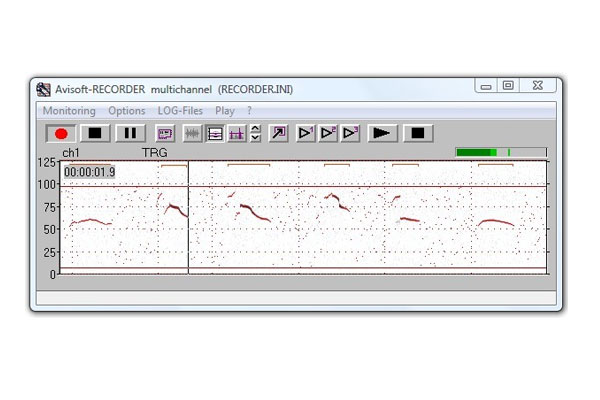Toggle the spectrogram display mode
The height and width of the screenshot is (400, 600).
pyautogui.click(x=215, y=134)
